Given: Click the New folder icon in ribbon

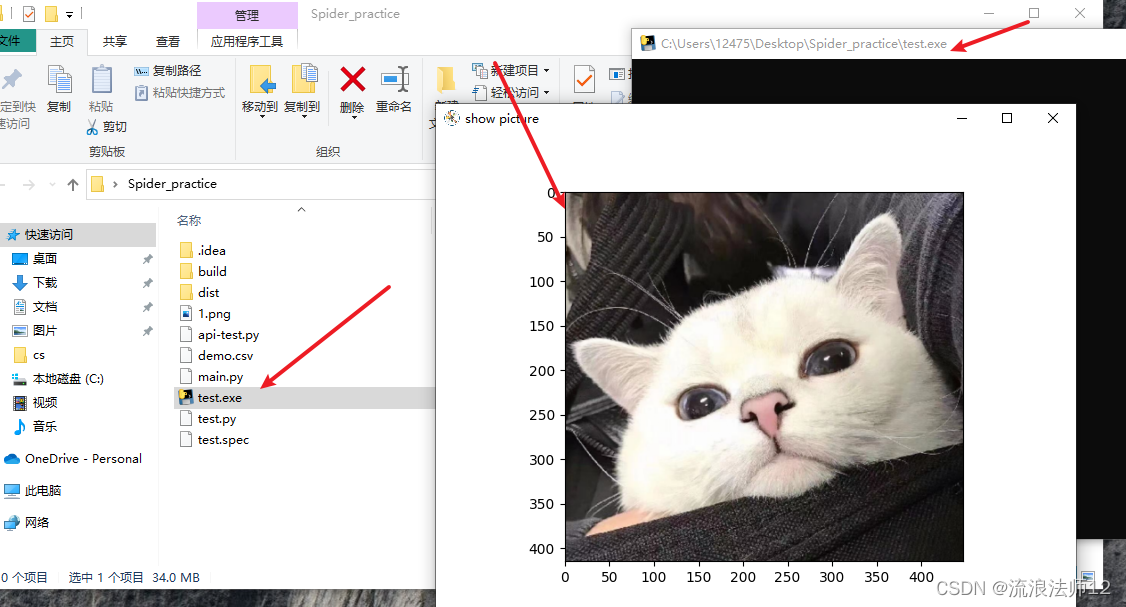Looking at the screenshot, I should coord(446,79).
